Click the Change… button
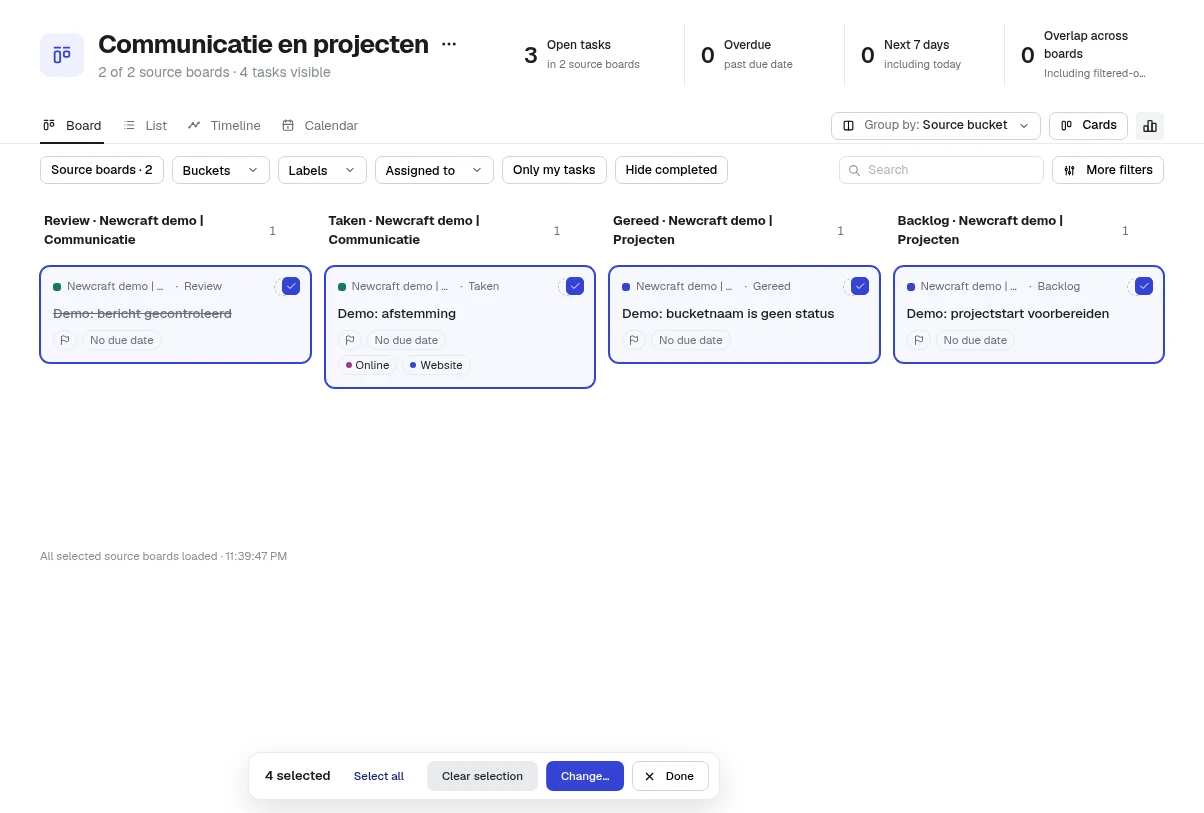The width and height of the screenshot is (1204, 813). pos(585,776)
